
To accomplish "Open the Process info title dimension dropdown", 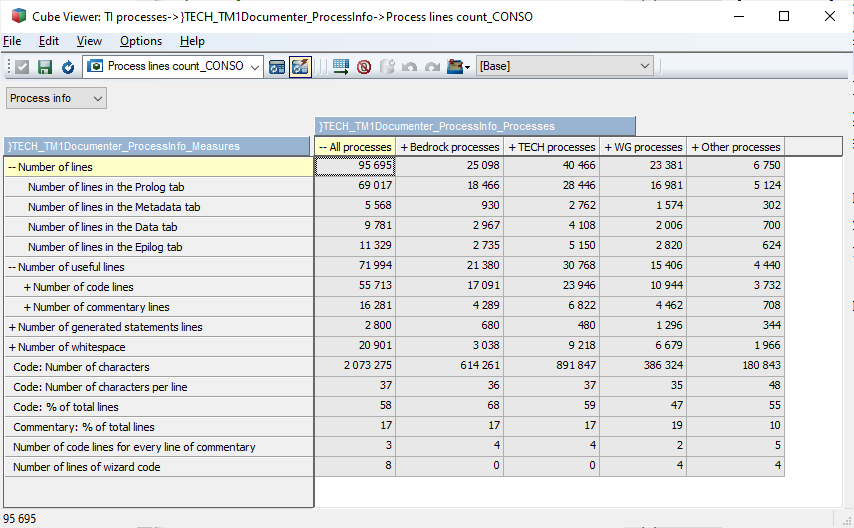I will click(97, 98).
